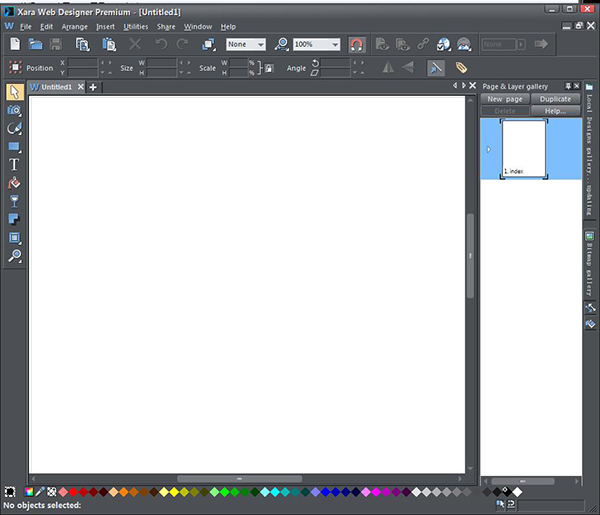Screen dimensions: 600x515
Task: Toggle the magnet snapping button
Action: click(356, 45)
